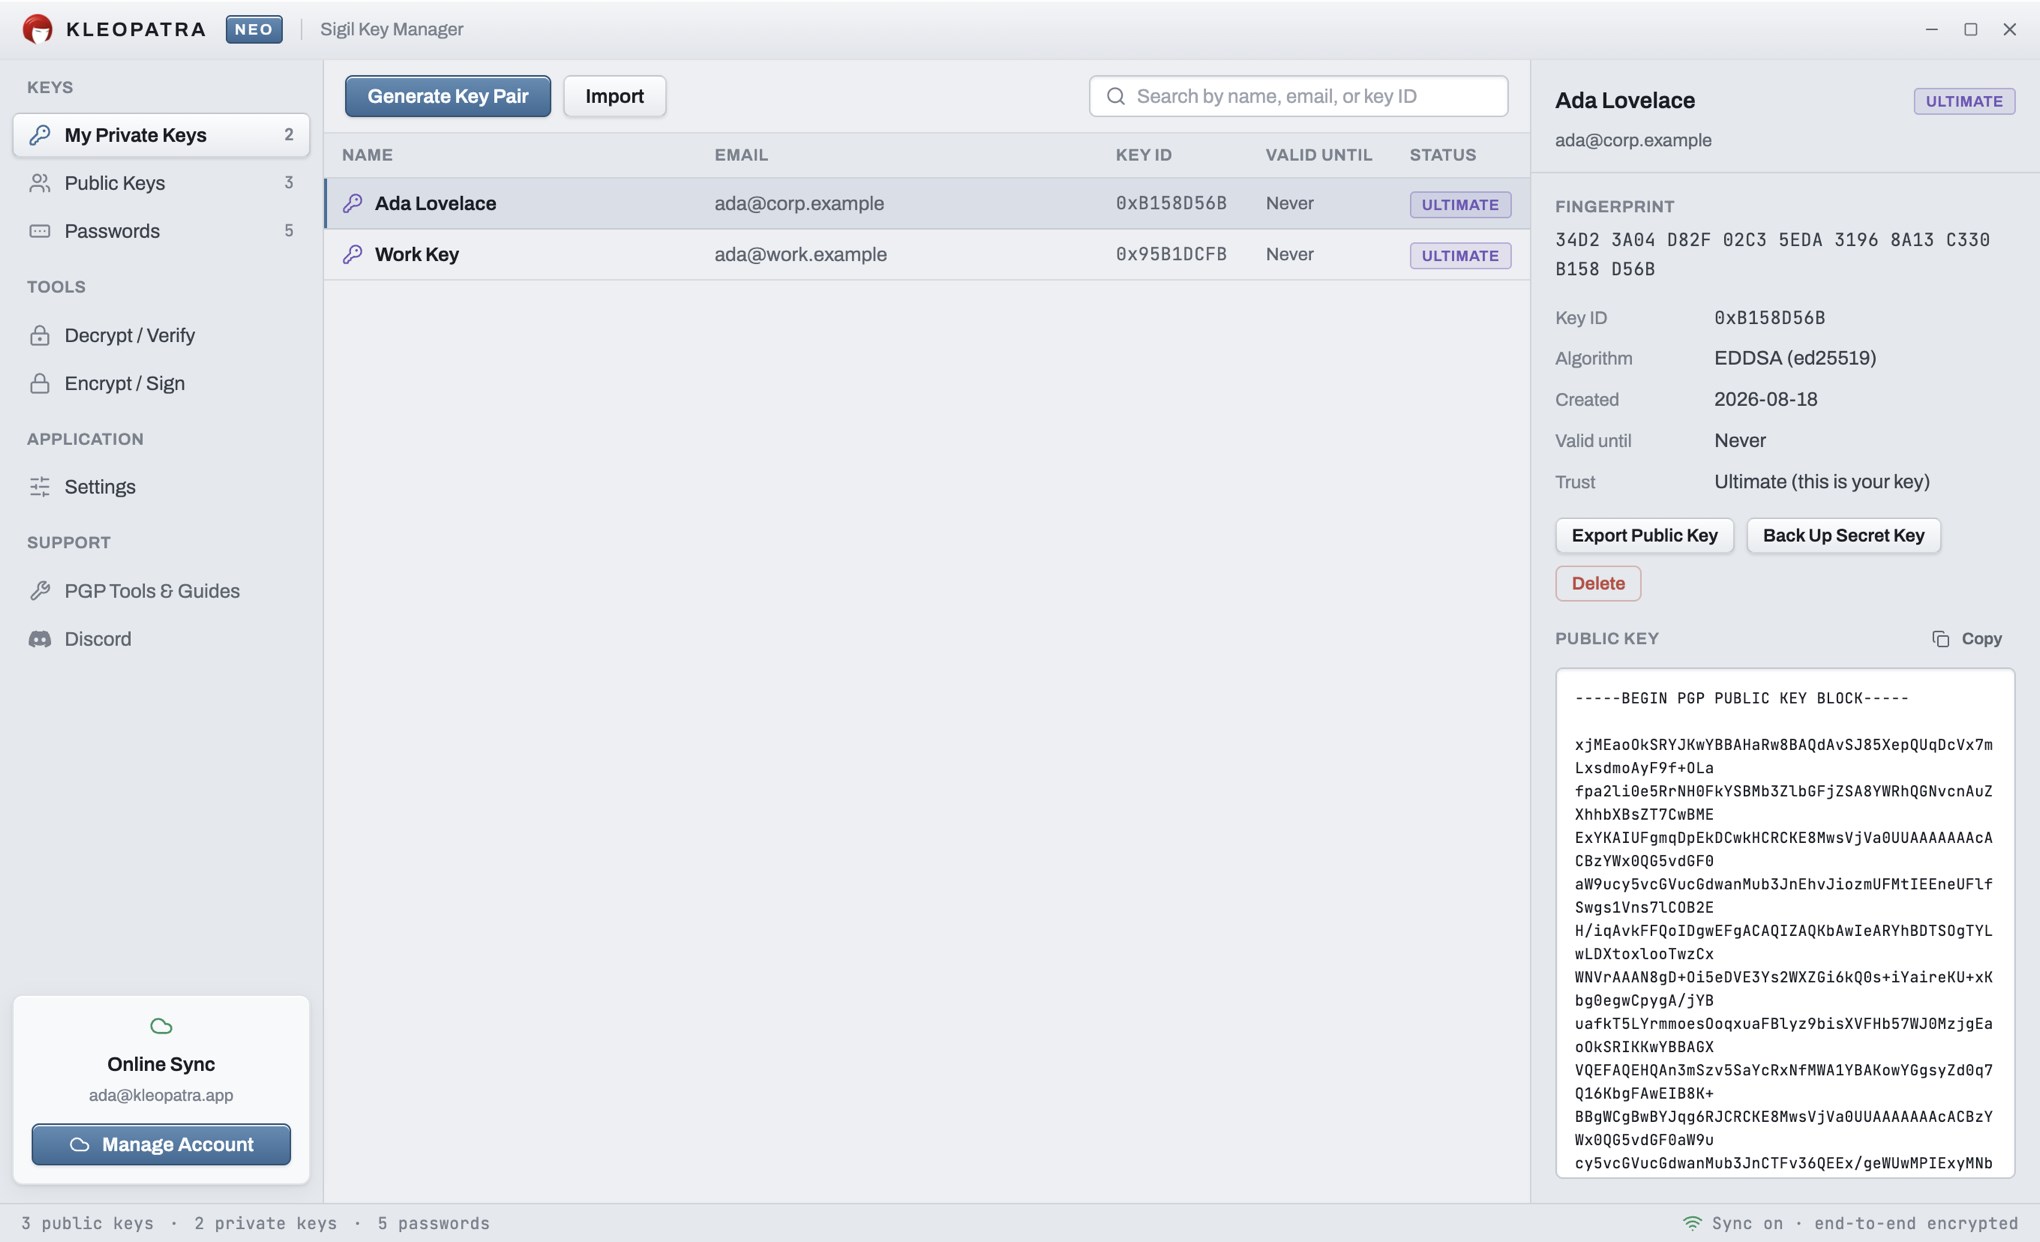Click Export Public Key button
The height and width of the screenshot is (1242, 2040).
point(1644,535)
